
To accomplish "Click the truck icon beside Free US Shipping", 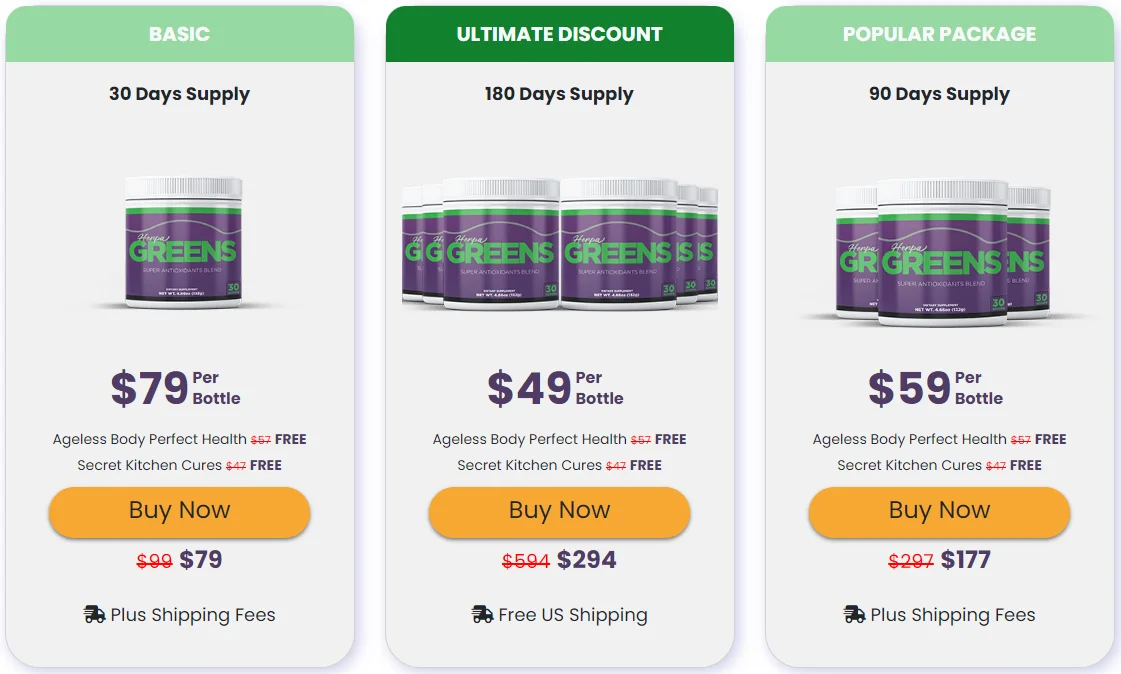I will [482, 615].
